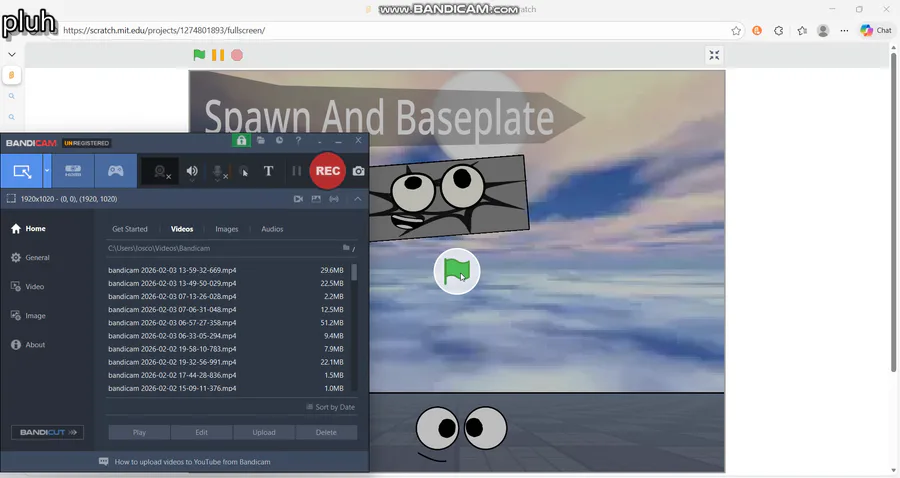Switch to Images tab
The width and height of the screenshot is (900, 478).
tap(227, 229)
